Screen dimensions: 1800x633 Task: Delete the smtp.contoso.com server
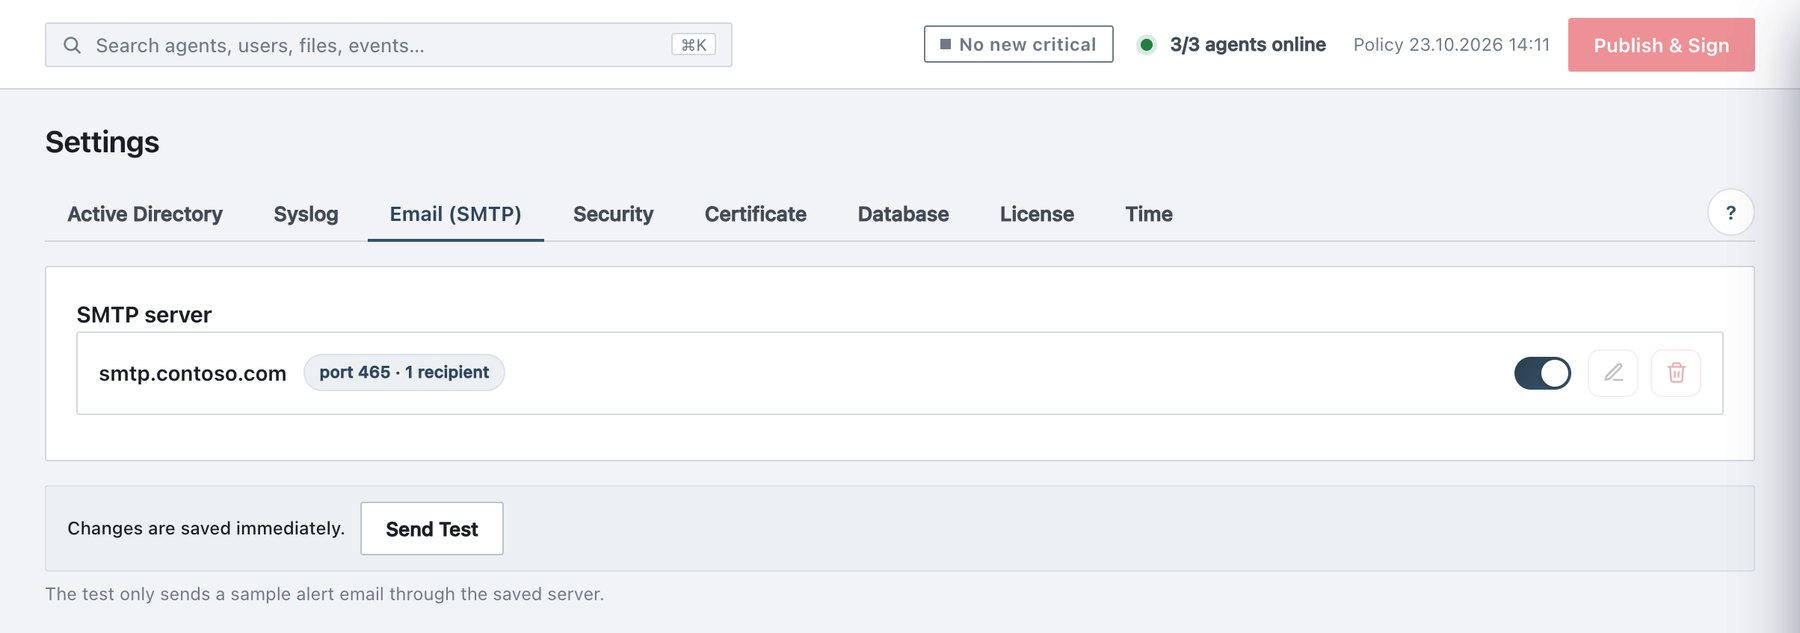[x=1676, y=373]
